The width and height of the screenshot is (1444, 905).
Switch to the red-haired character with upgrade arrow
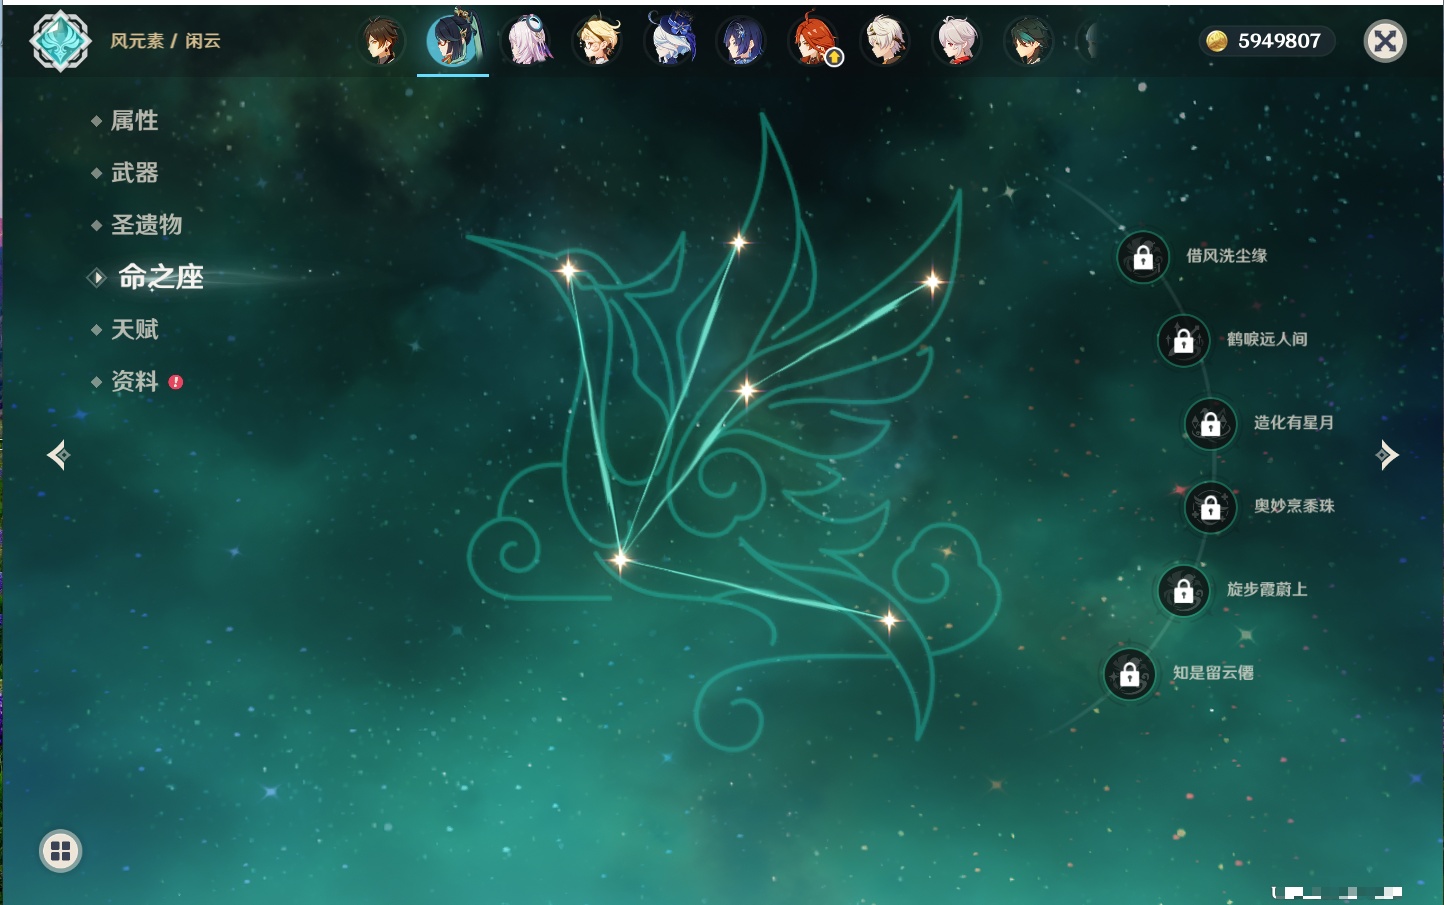[814, 41]
